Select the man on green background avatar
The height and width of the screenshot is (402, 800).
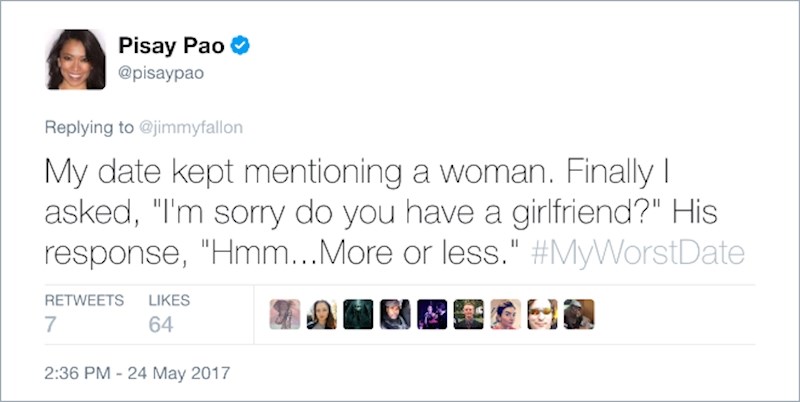[x=468, y=314]
